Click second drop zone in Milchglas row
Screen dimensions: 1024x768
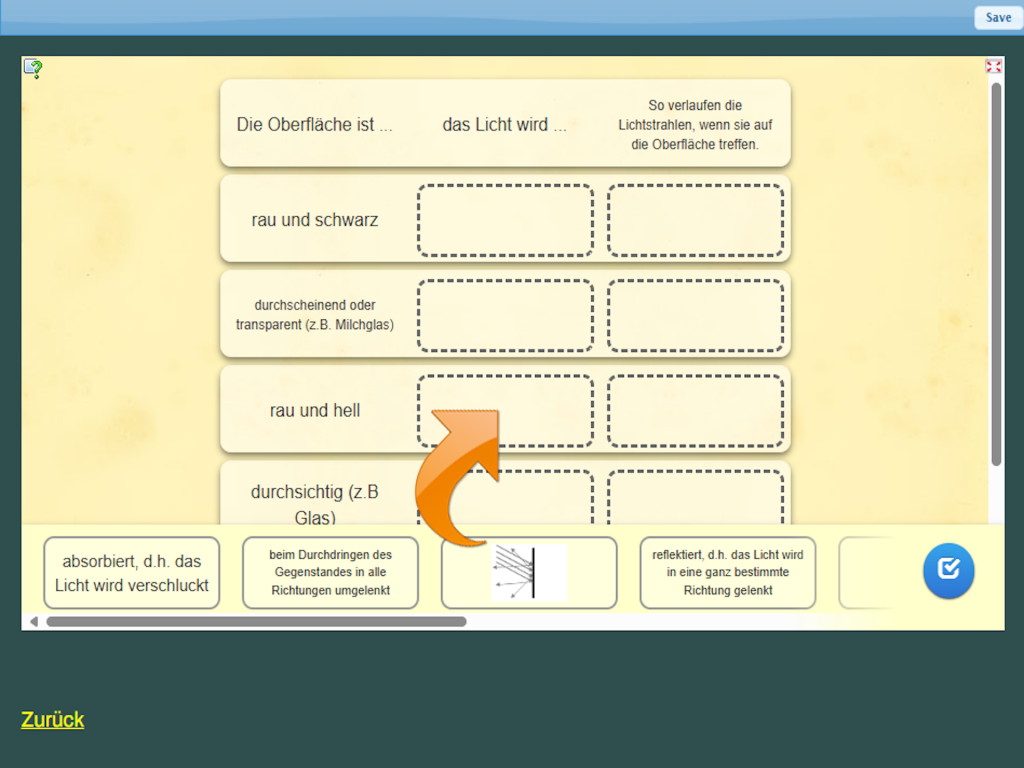tap(695, 315)
